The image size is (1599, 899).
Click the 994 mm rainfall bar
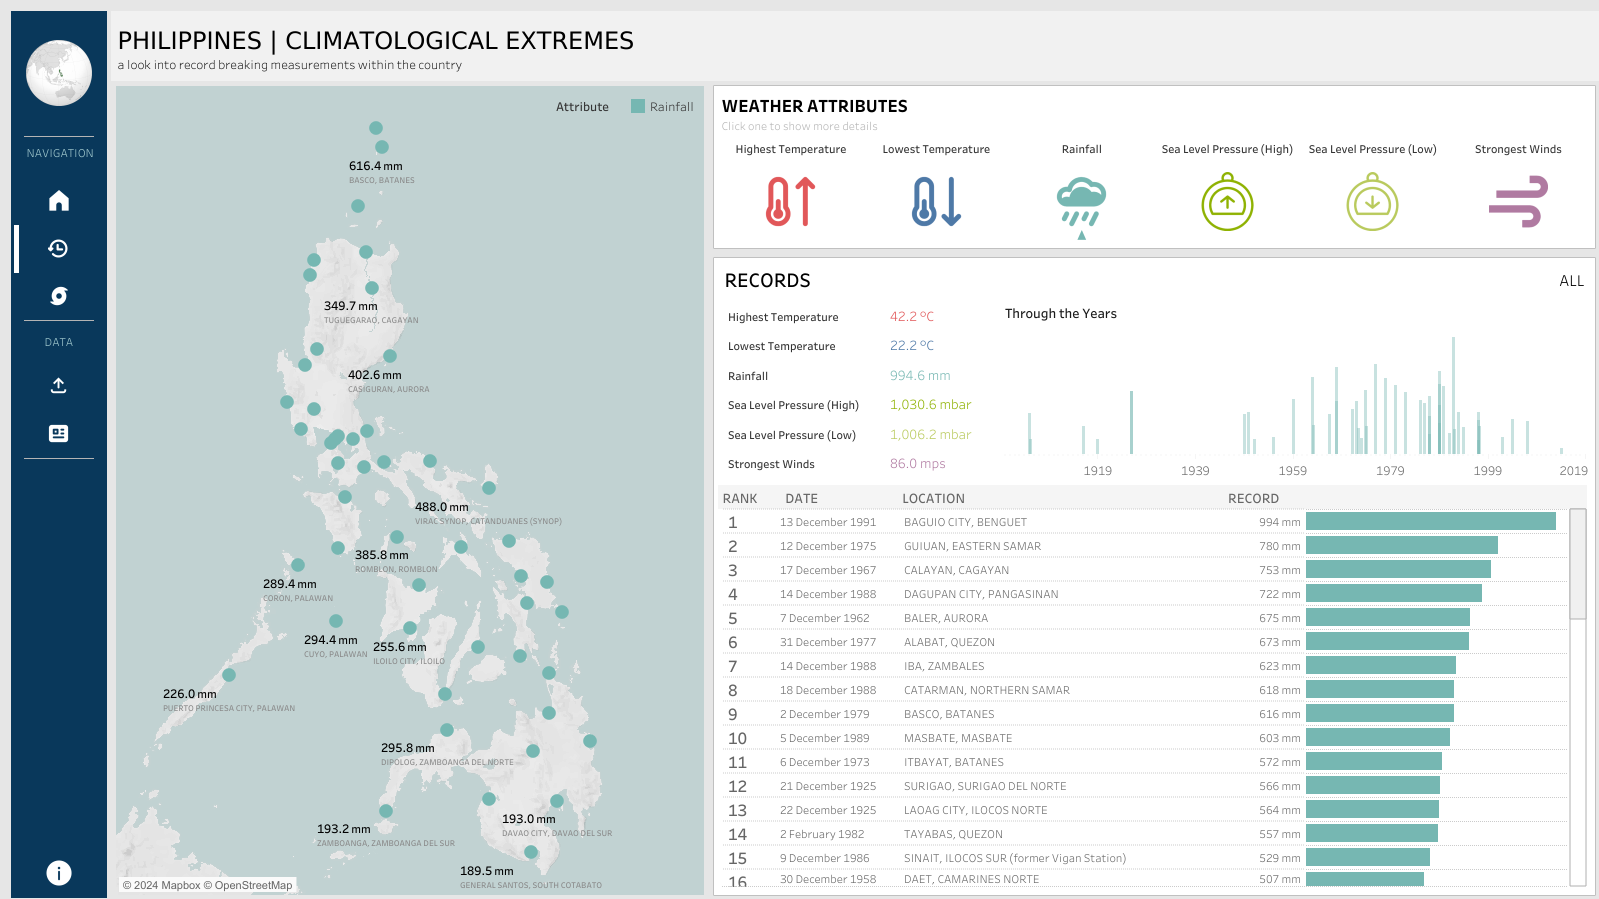click(1430, 522)
